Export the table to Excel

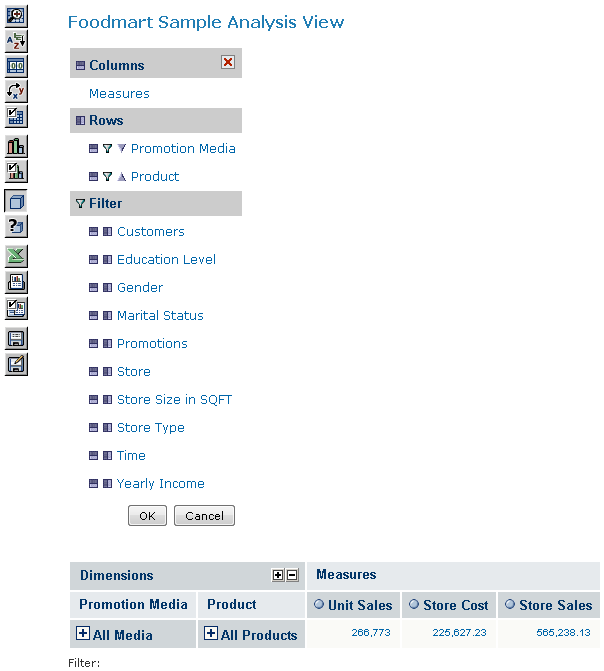(x=16, y=256)
